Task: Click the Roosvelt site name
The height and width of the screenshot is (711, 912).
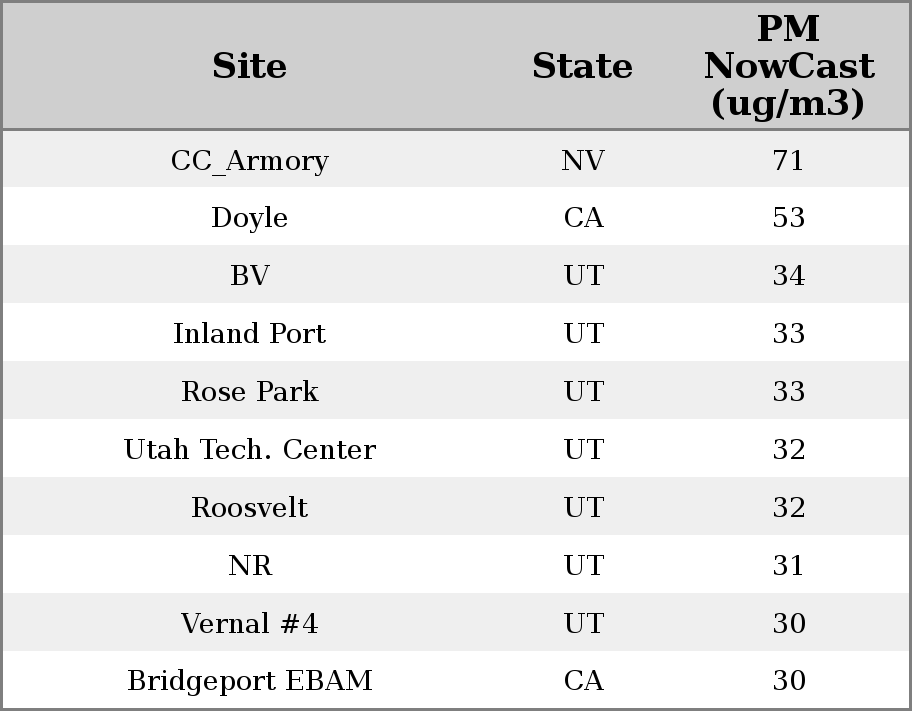Action: pos(249,507)
